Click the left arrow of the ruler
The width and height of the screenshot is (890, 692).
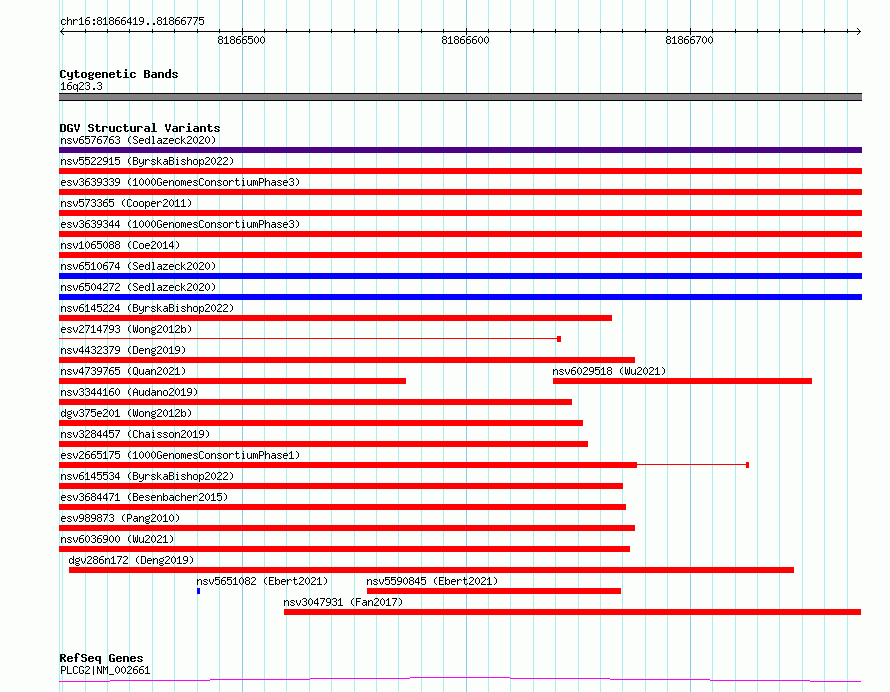62,31
